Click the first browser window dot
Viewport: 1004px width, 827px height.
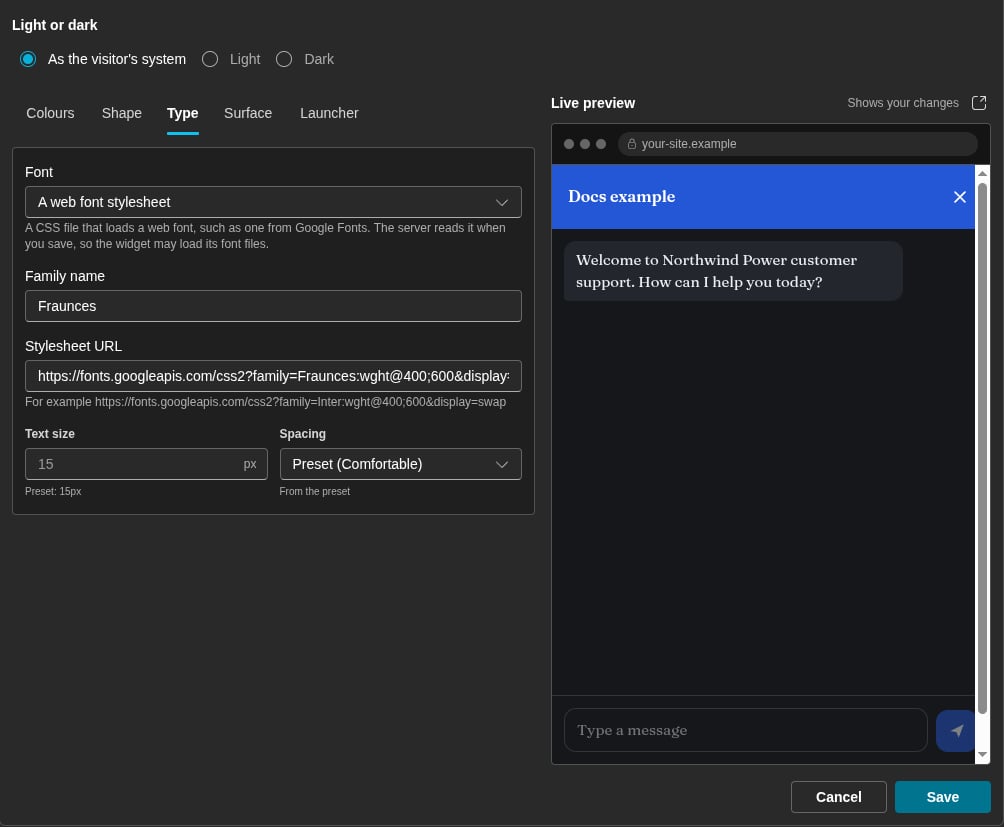pyautogui.click(x=569, y=144)
